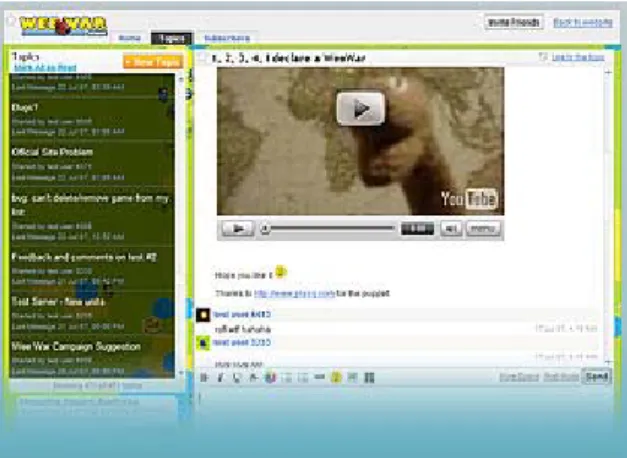Open the Link to this topic link
The width and height of the screenshot is (627, 458).
pos(578,58)
